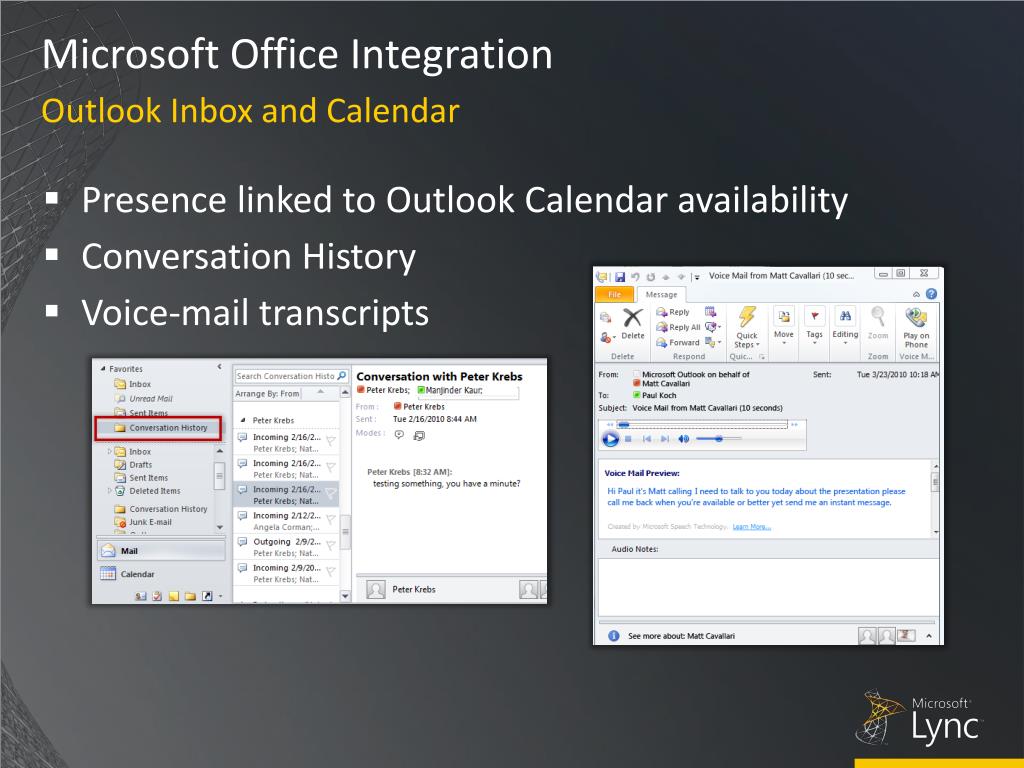Click the IM mode speech bubble icon

tap(399, 434)
